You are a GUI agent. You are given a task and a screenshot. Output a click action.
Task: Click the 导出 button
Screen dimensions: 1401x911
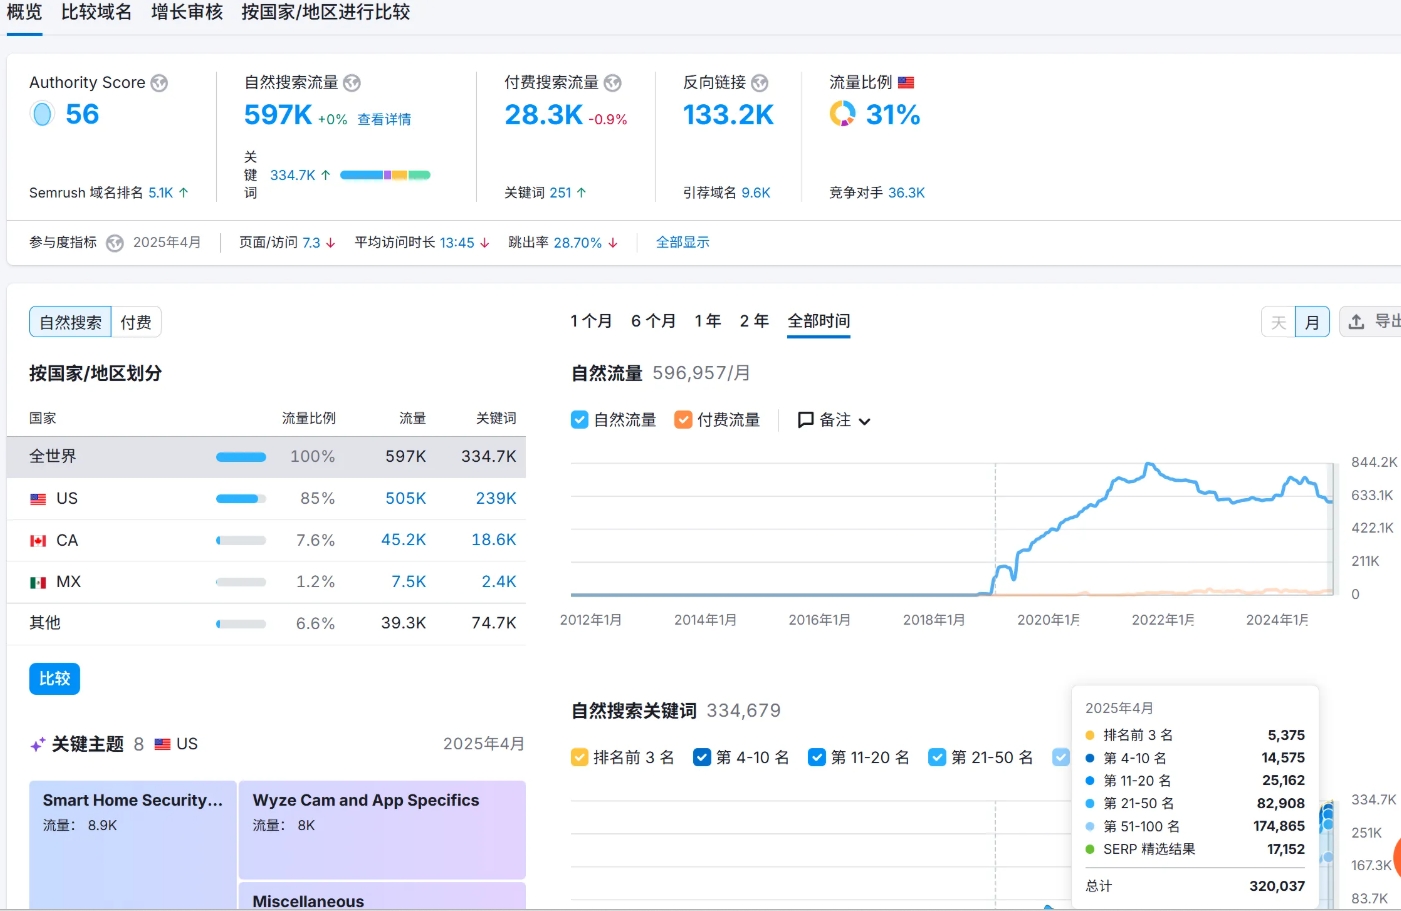coord(1371,322)
